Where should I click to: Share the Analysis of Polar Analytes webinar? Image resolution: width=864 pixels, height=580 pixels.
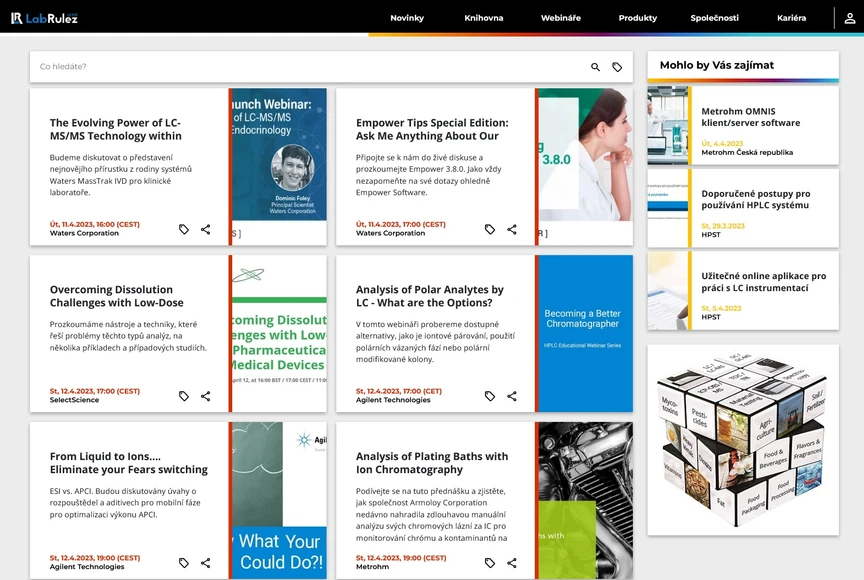pyautogui.click(x=512, y=396)
